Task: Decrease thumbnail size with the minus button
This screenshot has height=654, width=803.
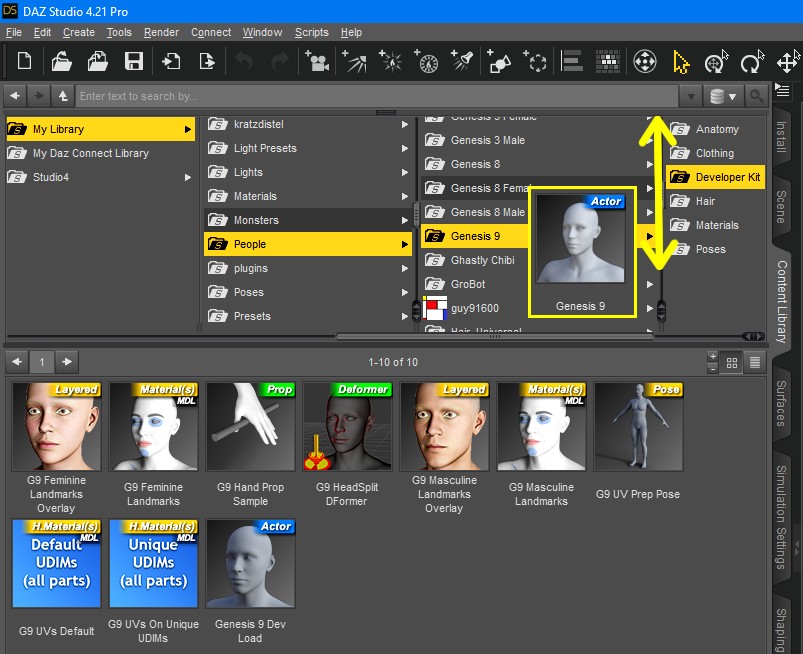Action: click(712, 368)
